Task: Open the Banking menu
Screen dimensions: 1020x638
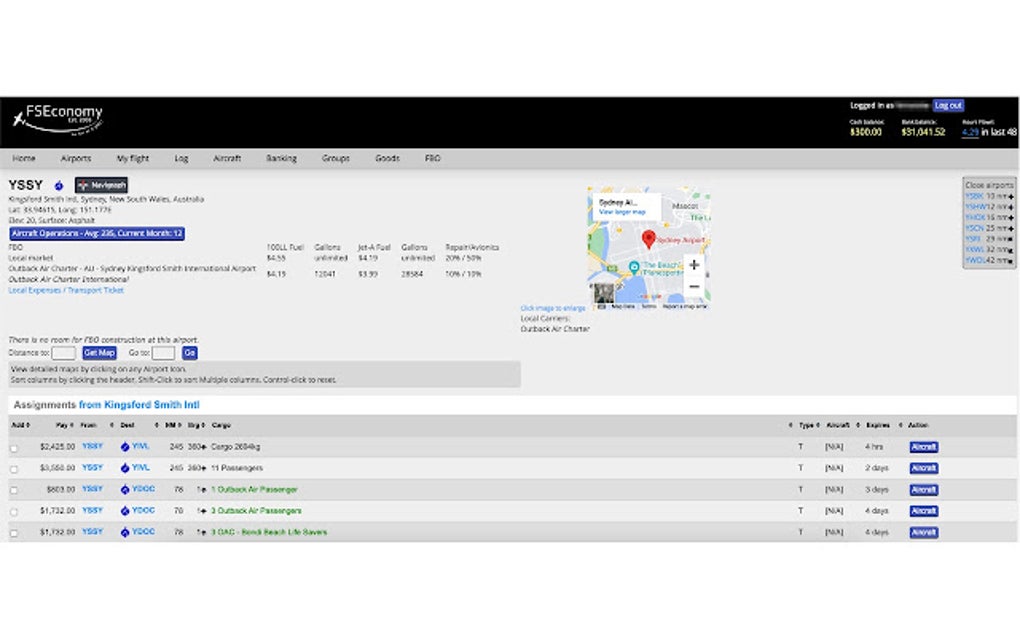Action: [281, 158]
